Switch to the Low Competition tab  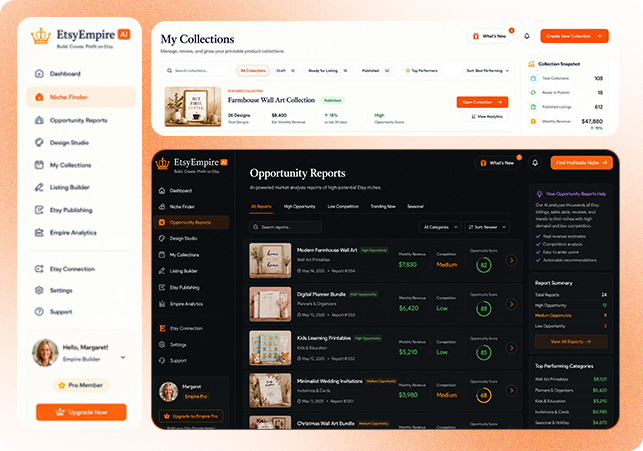(343, 207)
